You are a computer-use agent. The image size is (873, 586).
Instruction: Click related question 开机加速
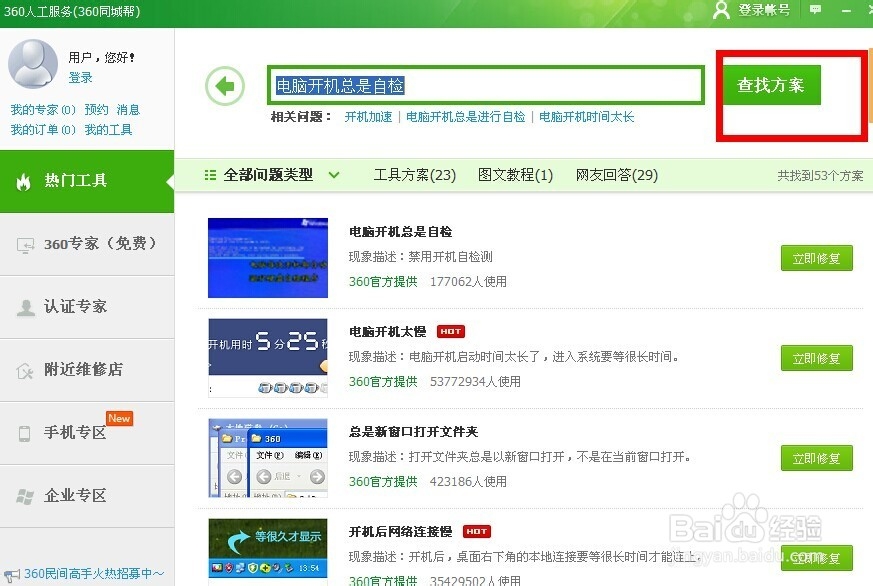368,117
